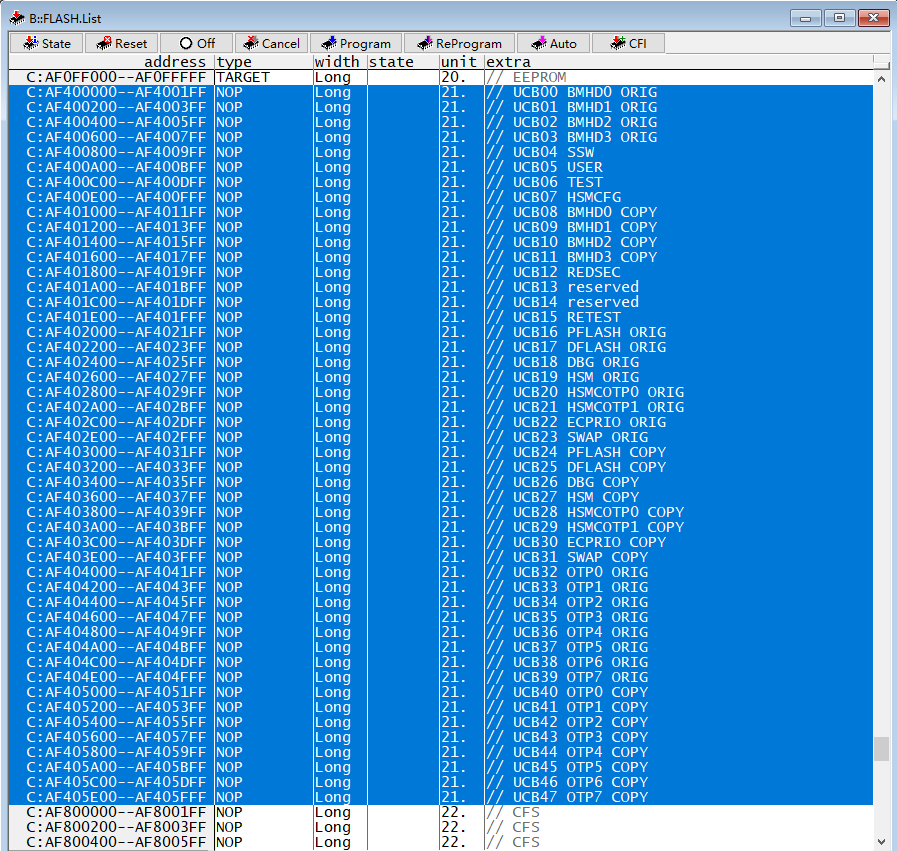
Task: Click the Reset toolbar button
Action: pyautogui.click(x=122, y=43)
